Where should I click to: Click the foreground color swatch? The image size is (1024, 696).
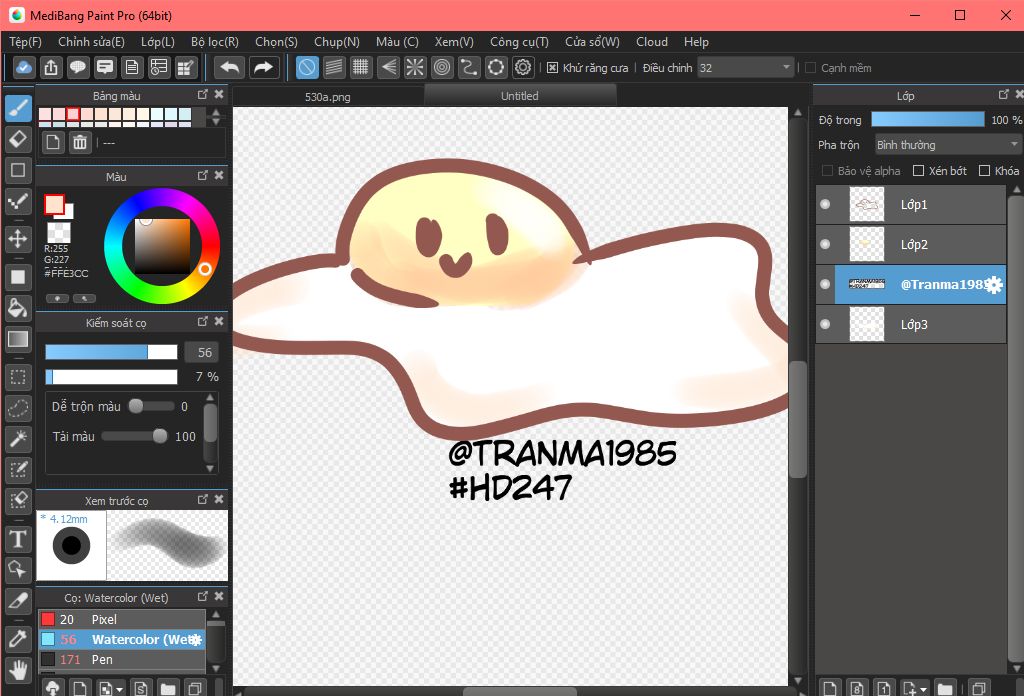click(x=54, y=204)
